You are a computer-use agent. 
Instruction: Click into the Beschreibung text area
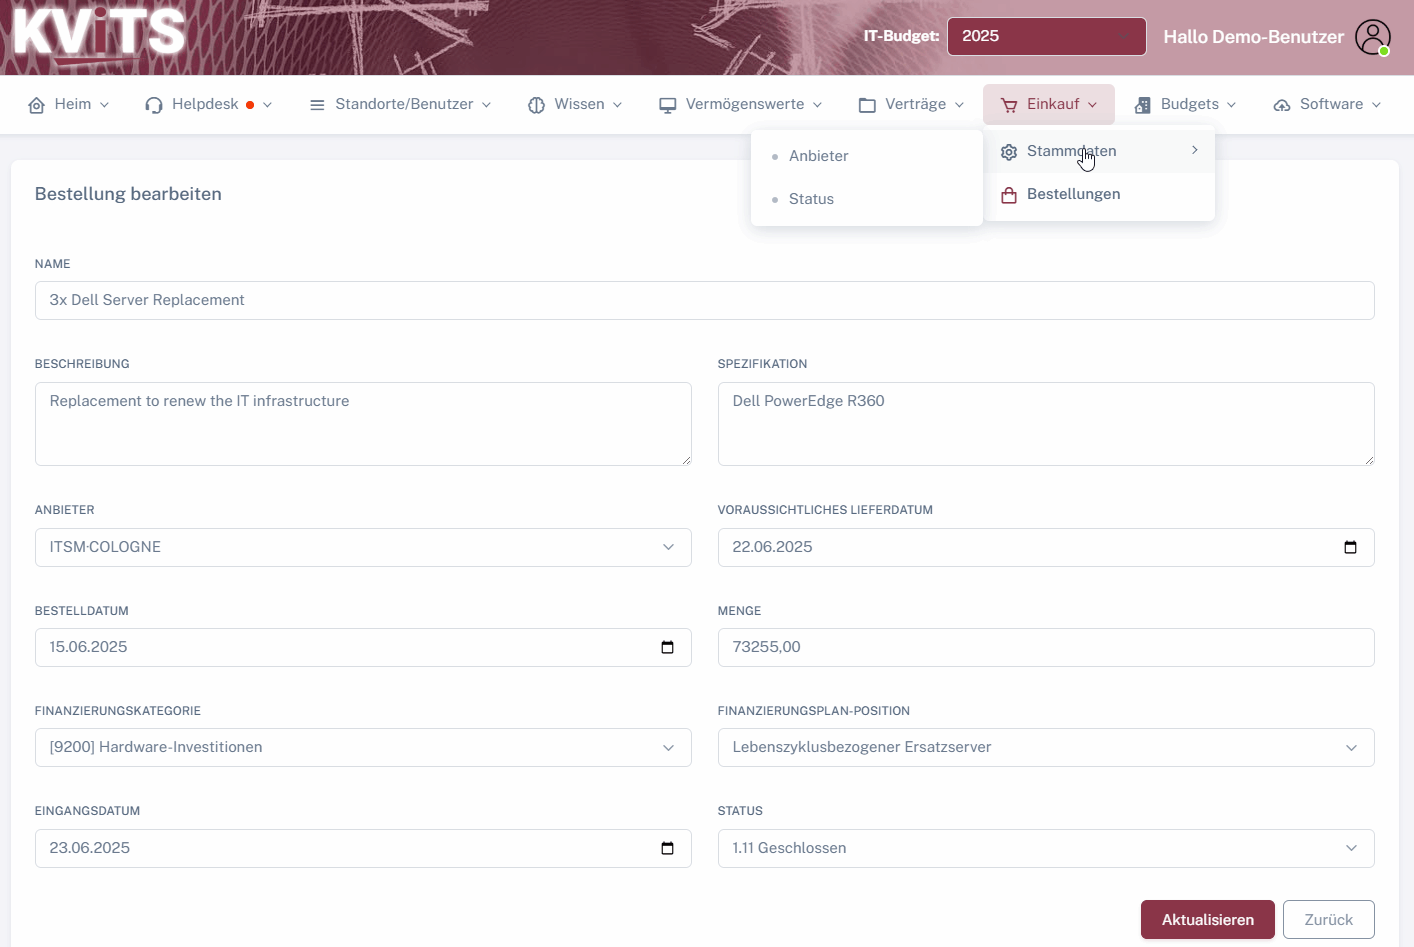tap(363, 424)
